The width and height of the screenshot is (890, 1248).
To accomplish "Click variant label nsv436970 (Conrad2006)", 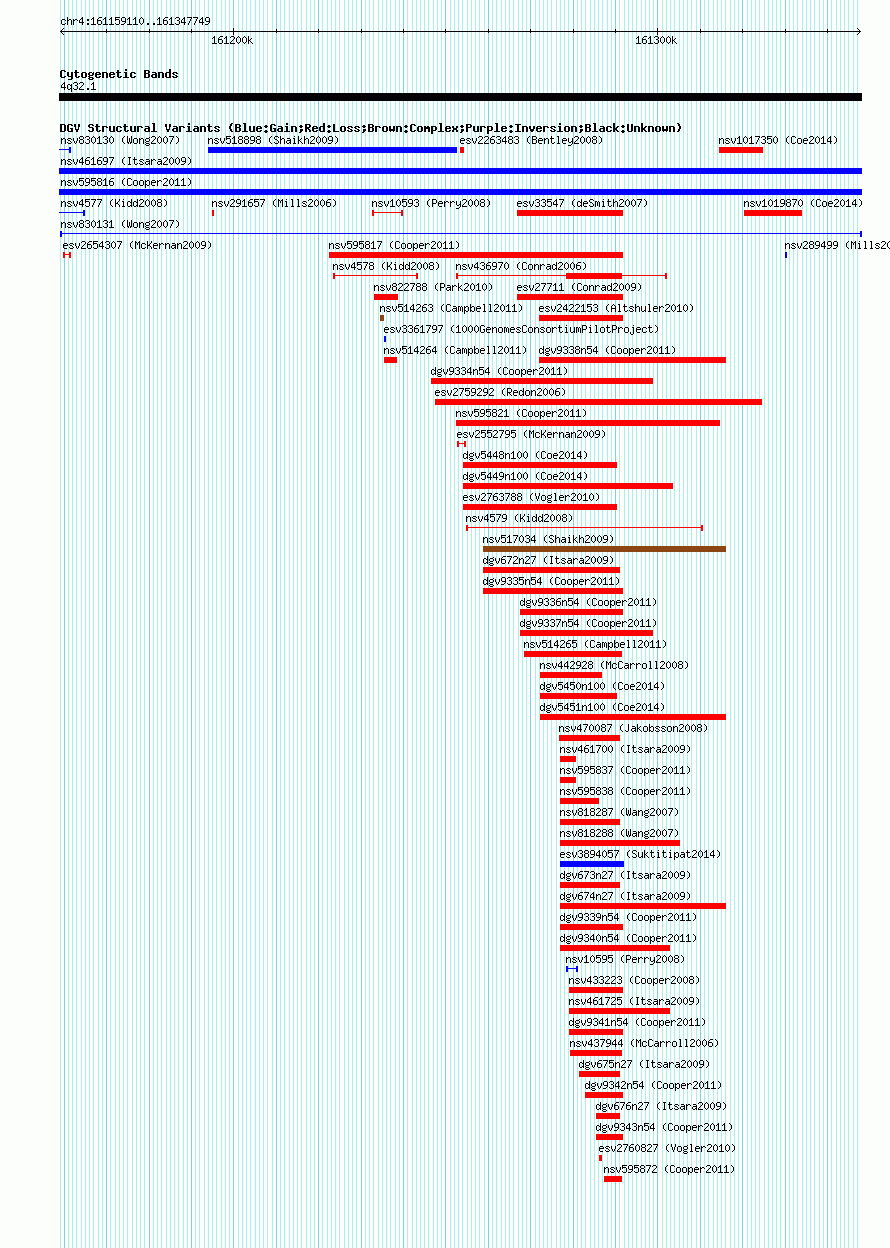I will coord(521,266).
